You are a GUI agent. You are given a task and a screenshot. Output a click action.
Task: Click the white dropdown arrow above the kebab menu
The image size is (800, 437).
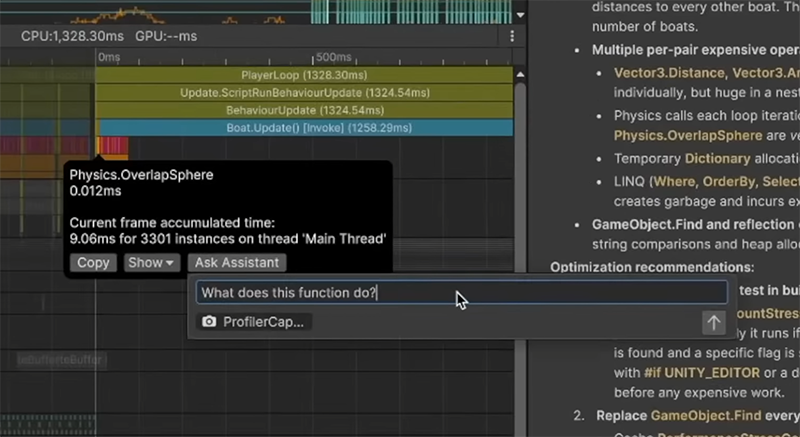tap(520, 14)
